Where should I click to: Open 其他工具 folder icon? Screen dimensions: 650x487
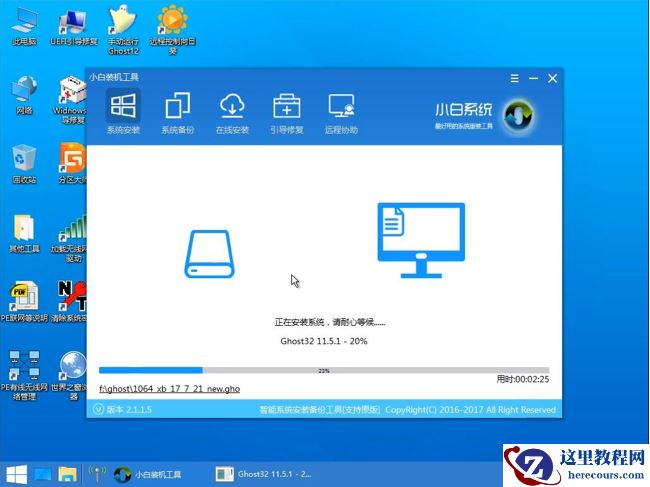[x=24, y=233]
